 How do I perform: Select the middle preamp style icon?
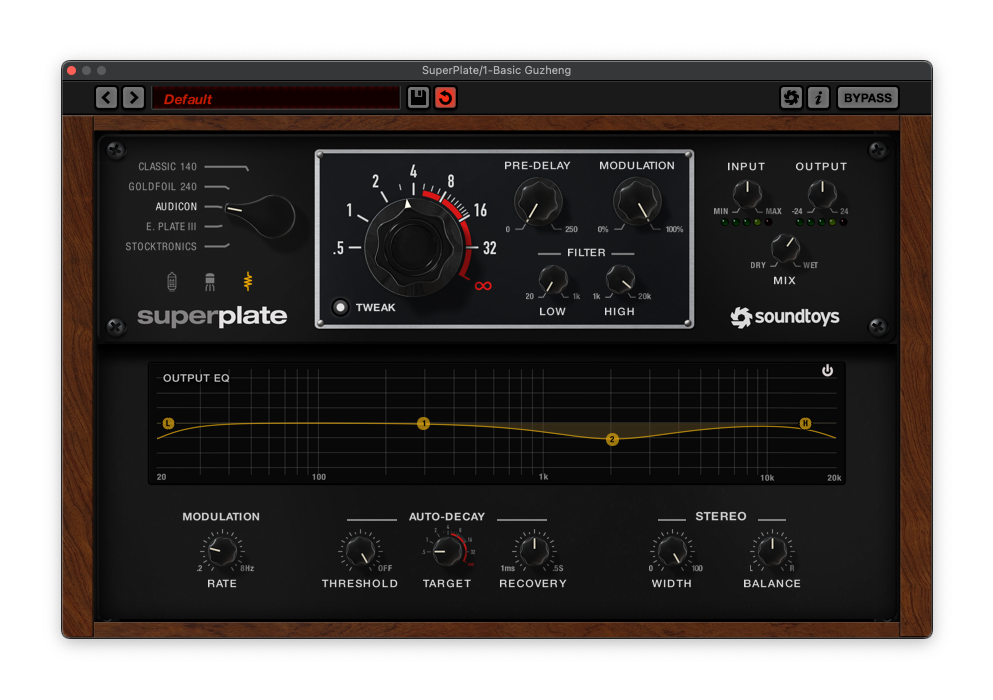point(210,281)
